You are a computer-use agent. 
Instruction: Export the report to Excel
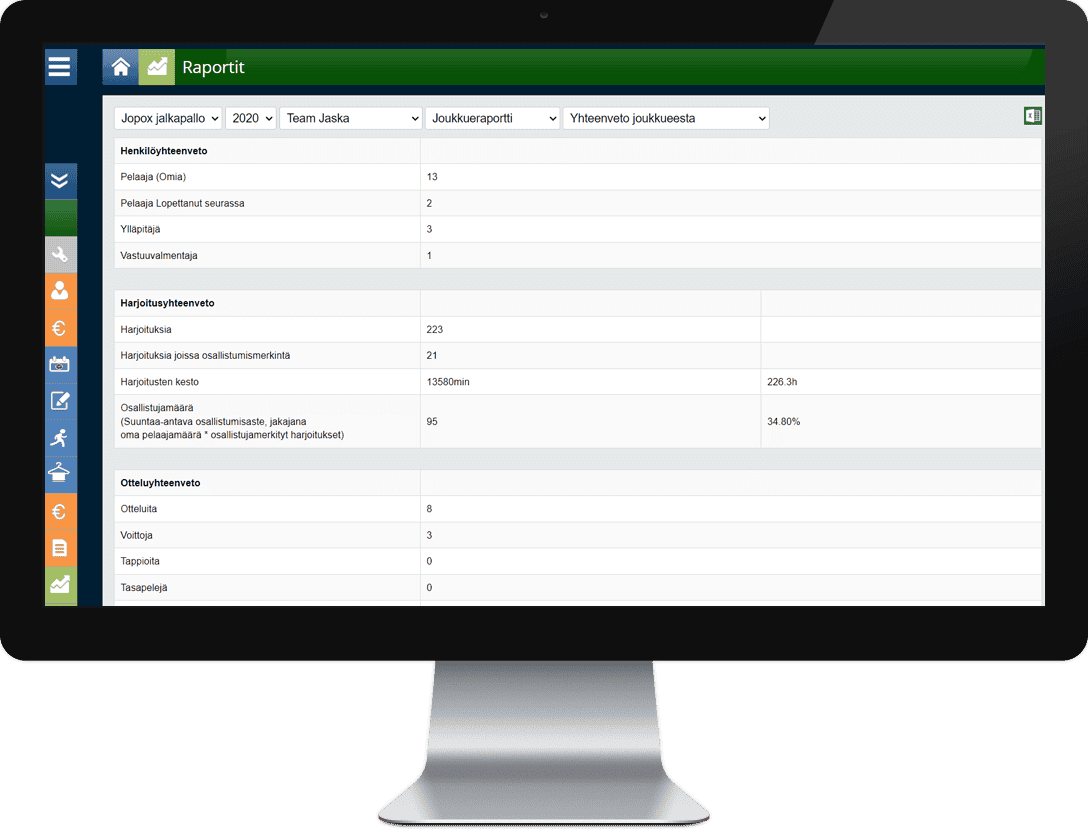click(x=1032, y=116)
